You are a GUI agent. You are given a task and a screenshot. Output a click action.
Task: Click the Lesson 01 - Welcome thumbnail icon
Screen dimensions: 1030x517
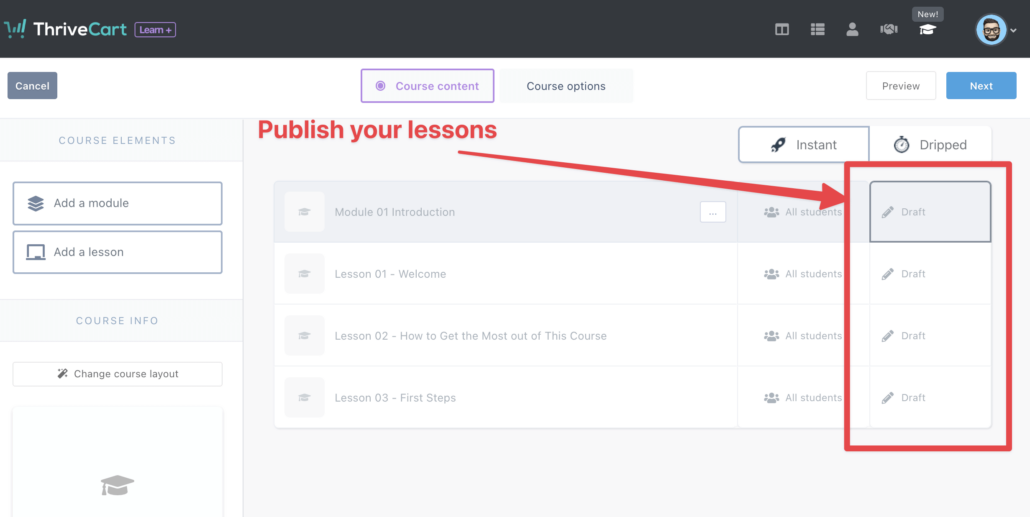tap(304, 273)
